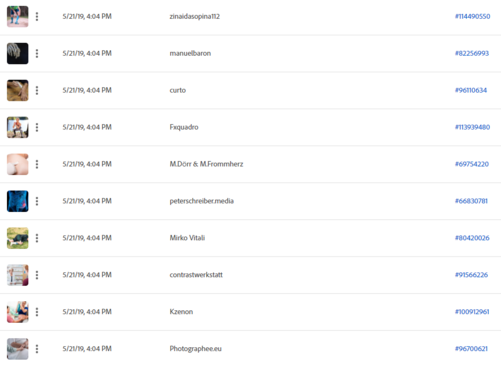Open the manuelbaron dark thumbnail image
This screenshot has height=365, width=501.
(x=18, y=53)
